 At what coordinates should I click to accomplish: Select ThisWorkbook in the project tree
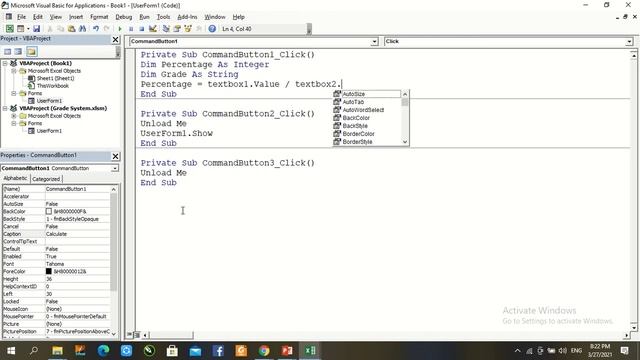click(53, 86)
